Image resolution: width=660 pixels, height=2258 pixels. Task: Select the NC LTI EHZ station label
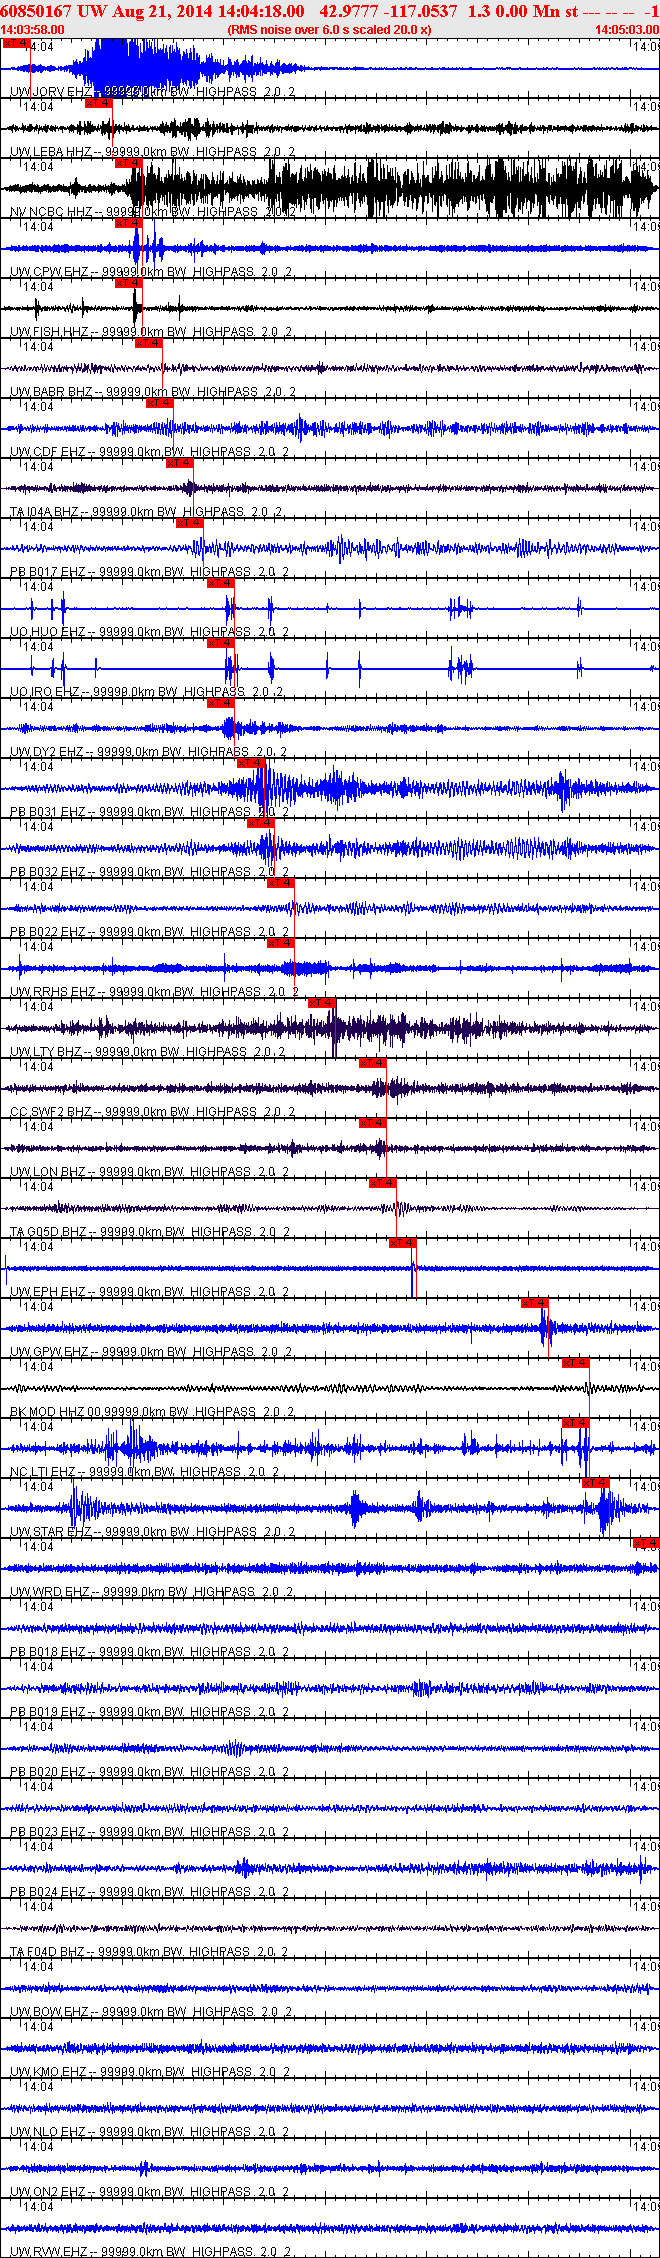(45, 1472)
